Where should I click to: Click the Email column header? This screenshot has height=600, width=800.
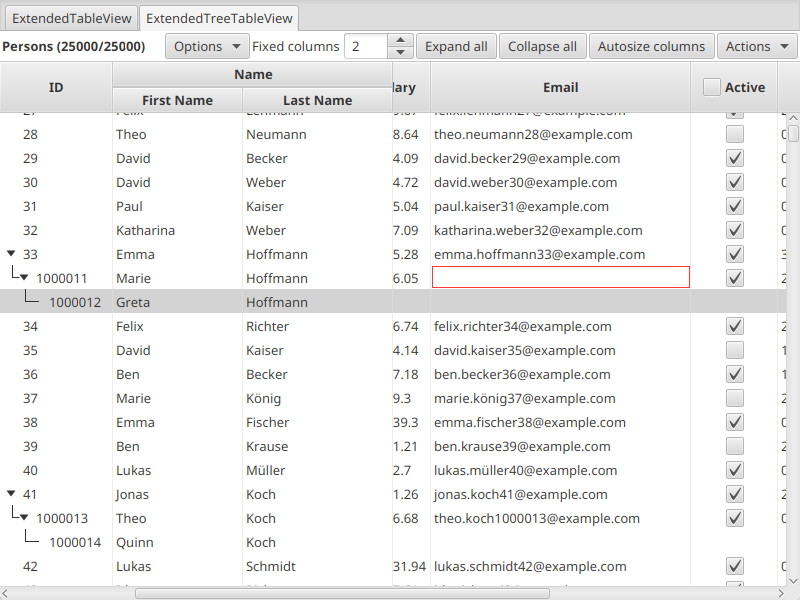click(560, 87)
